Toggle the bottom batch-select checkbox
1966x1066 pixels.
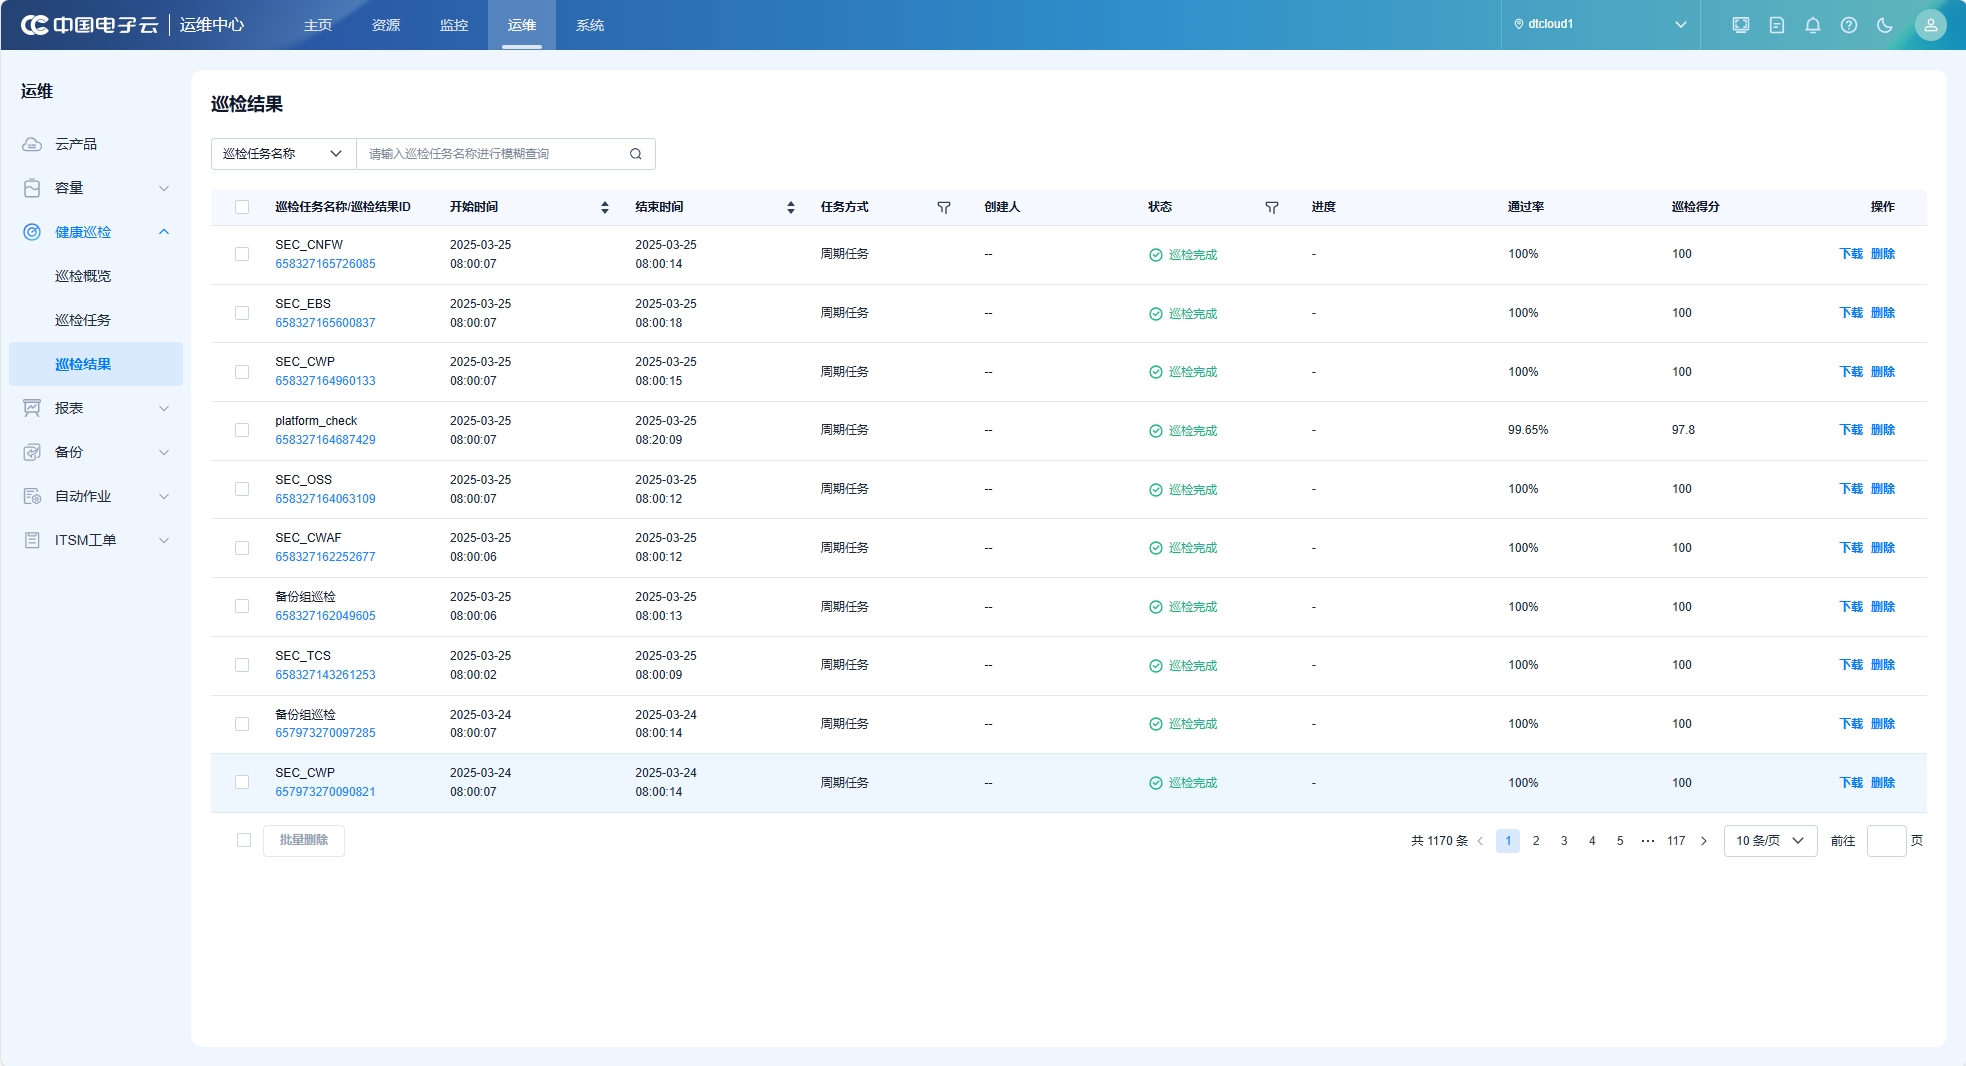(x=244, y=840)
